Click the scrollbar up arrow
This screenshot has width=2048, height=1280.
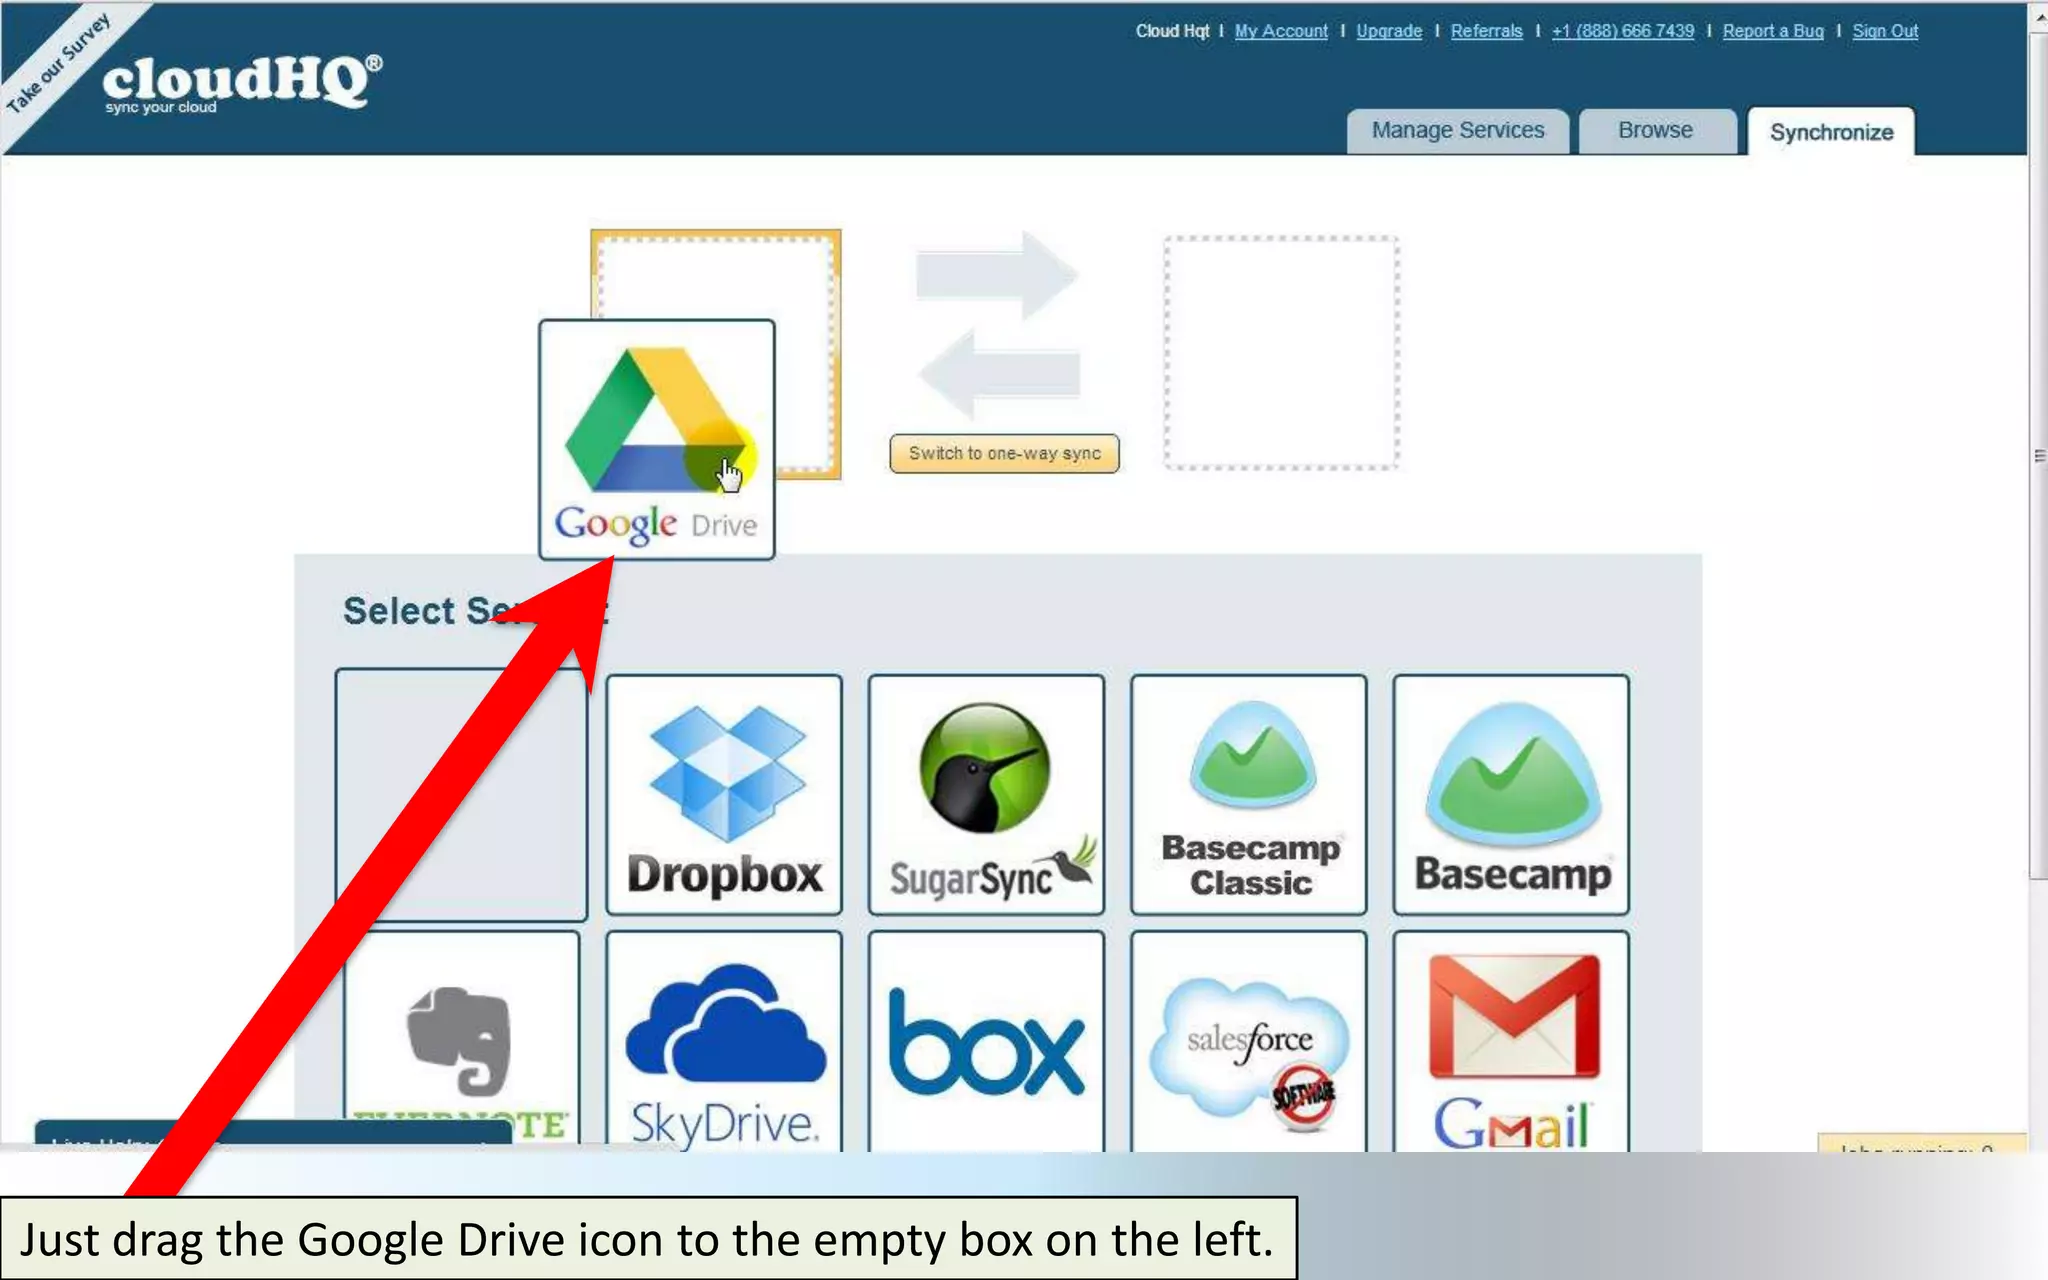(2038, 17)
